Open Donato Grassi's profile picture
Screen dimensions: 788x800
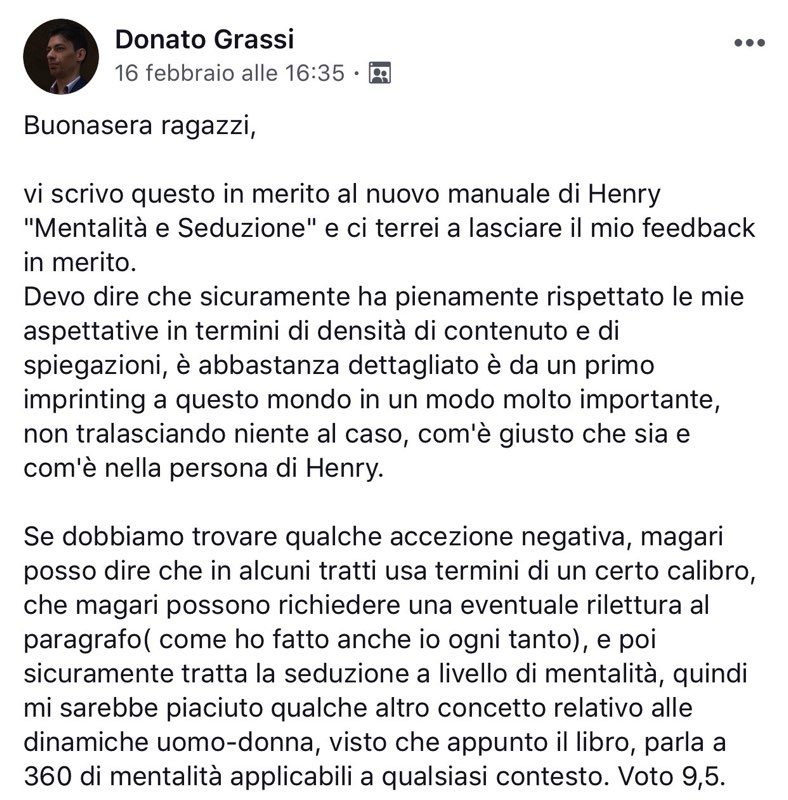61,57
